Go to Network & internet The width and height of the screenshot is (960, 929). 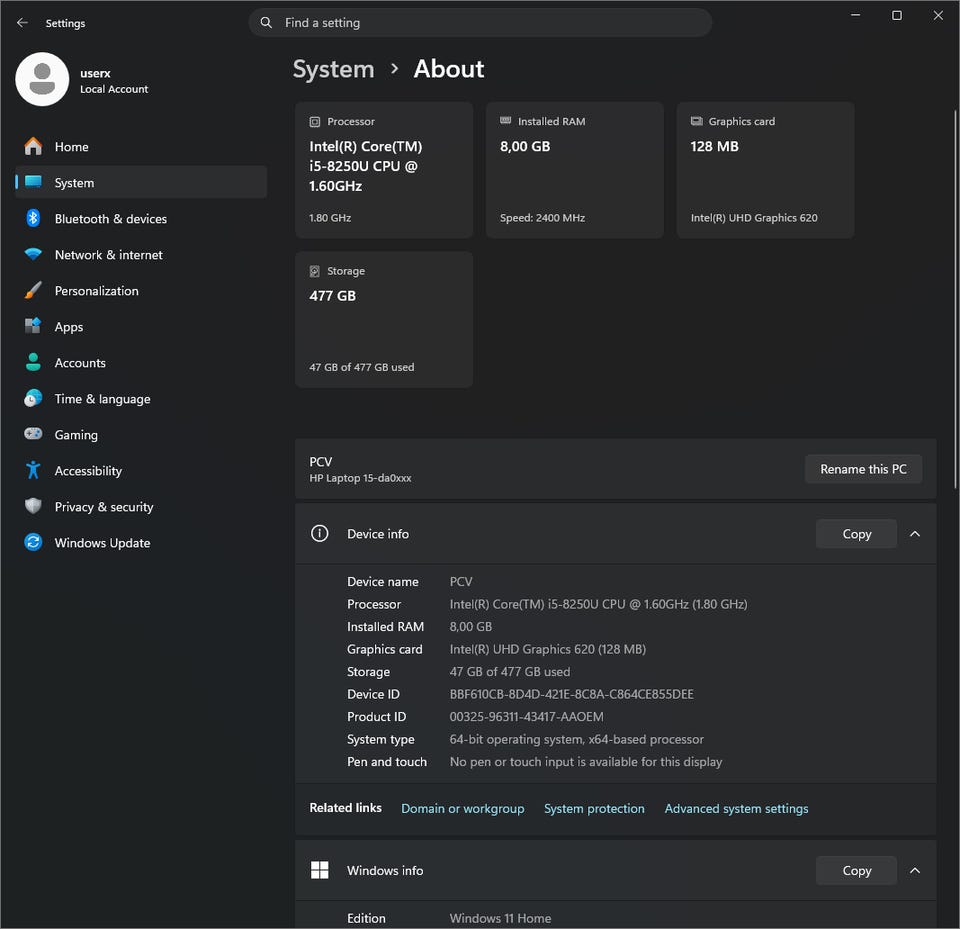point(141,255)
